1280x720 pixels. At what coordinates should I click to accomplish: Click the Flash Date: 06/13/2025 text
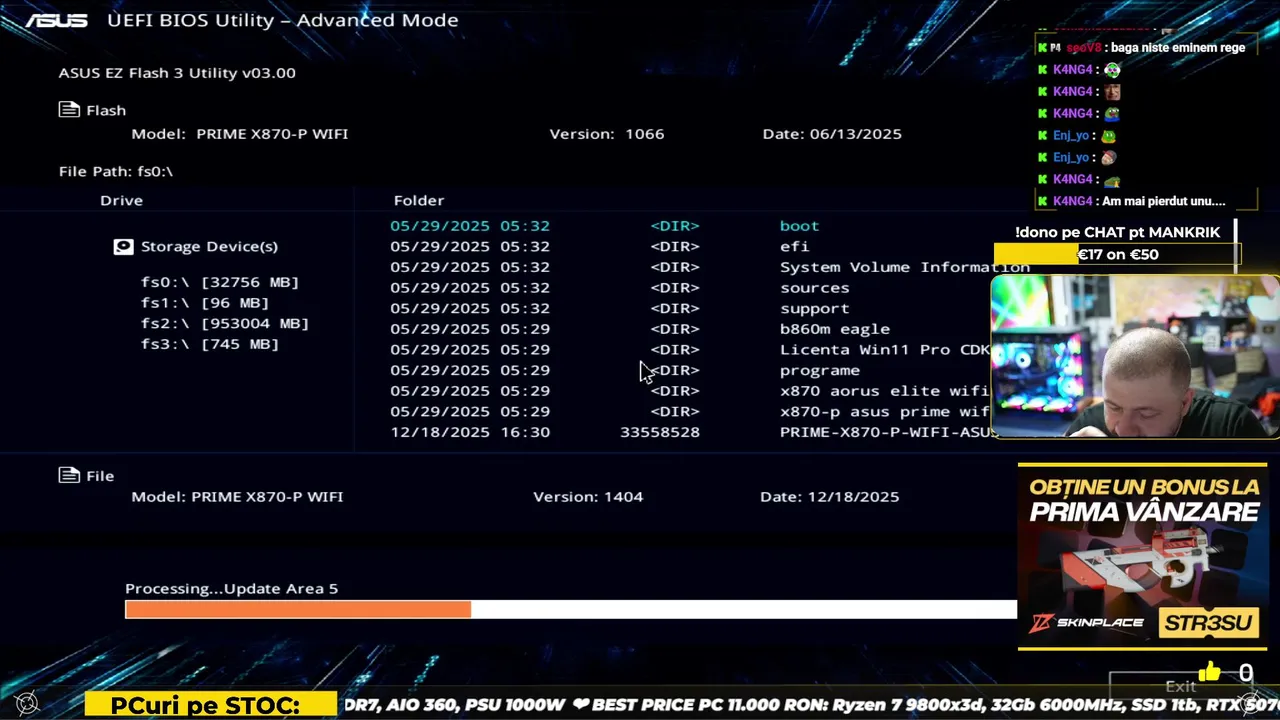pos(832,134)
